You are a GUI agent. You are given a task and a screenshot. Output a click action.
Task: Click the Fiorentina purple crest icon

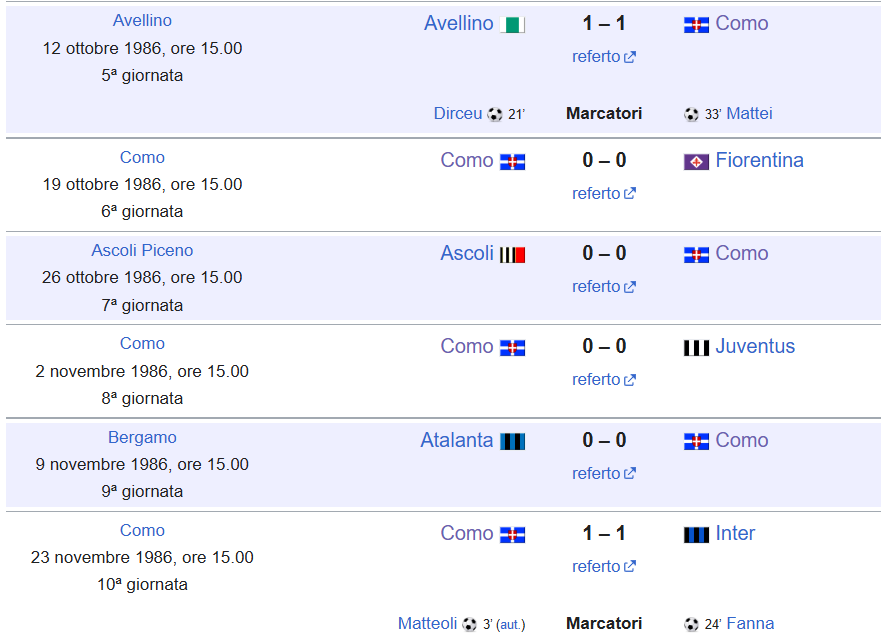[x=696, y=162]
